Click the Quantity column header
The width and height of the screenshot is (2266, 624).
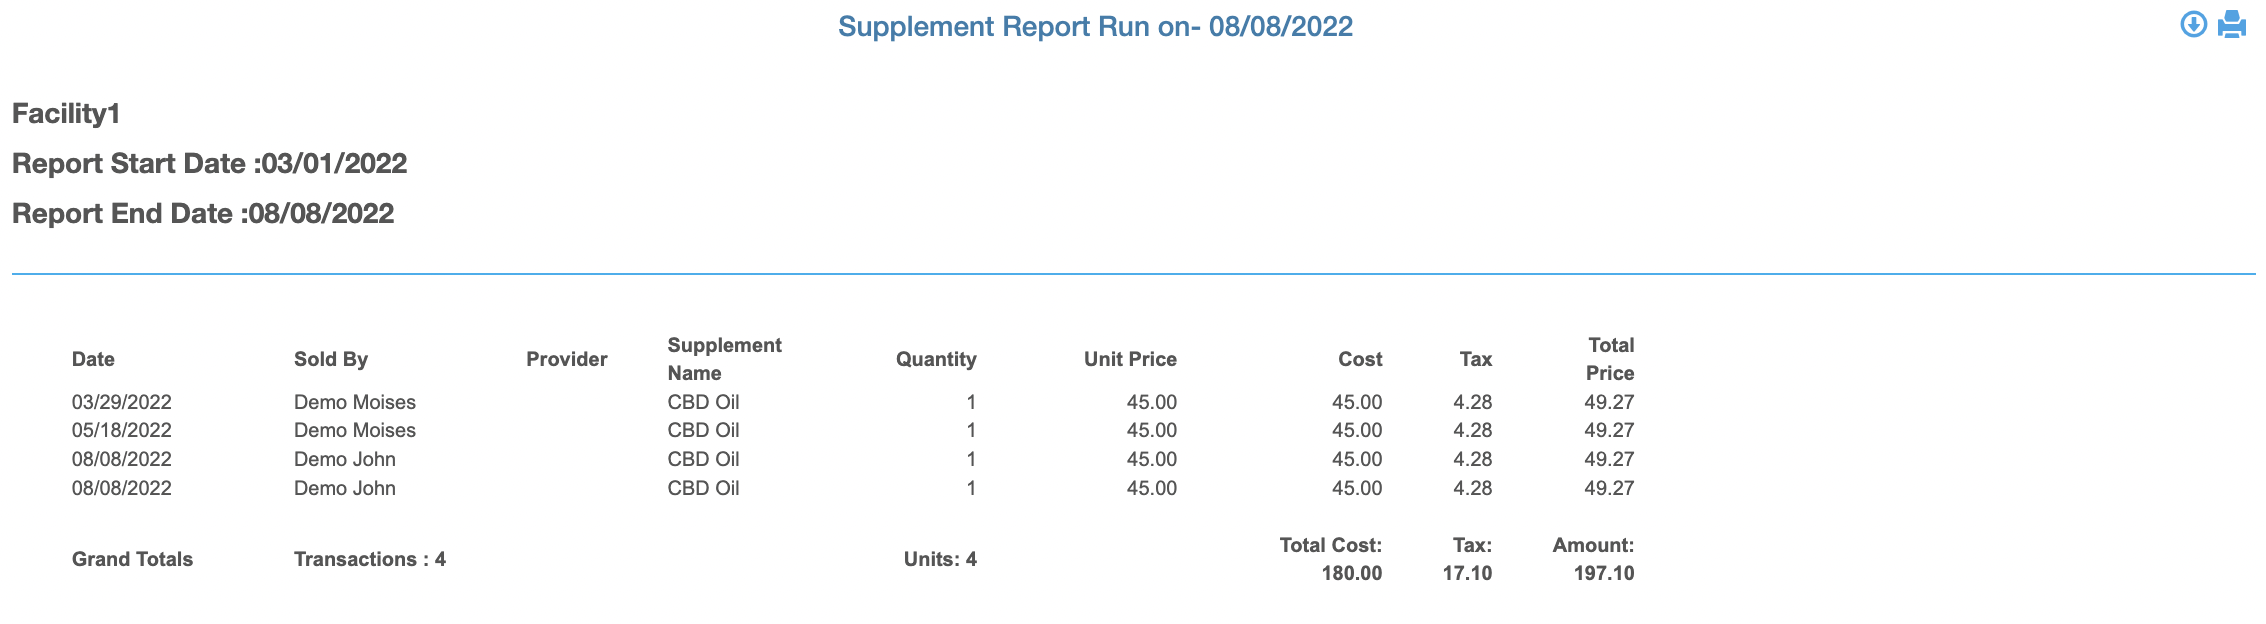pyautogui.click(x=936, y=359)
